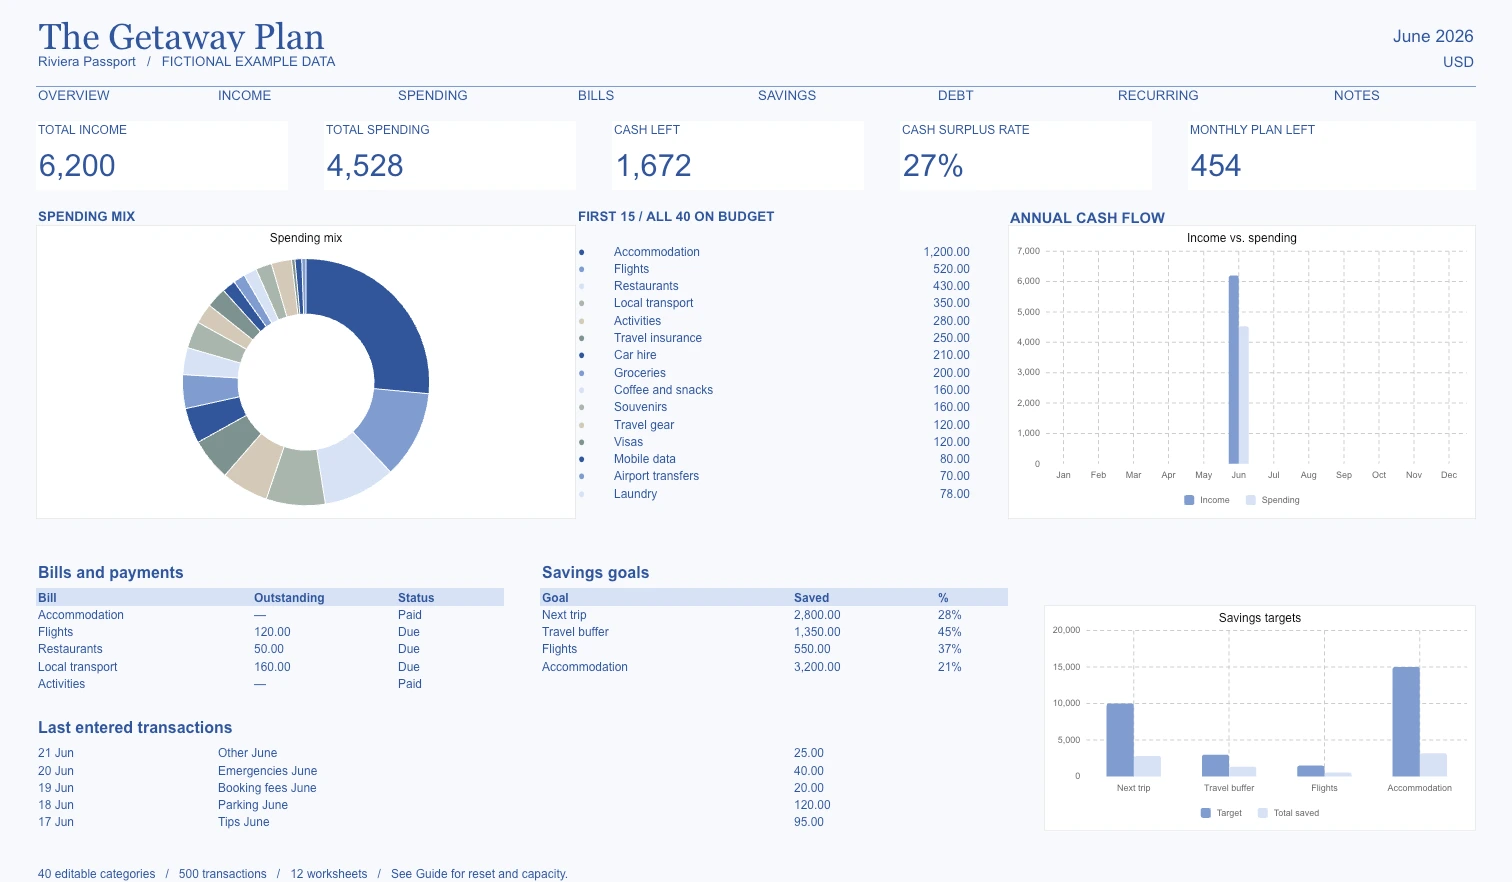Click the Outstanding column header
The image size is (1512, 882).
[289, 598]
